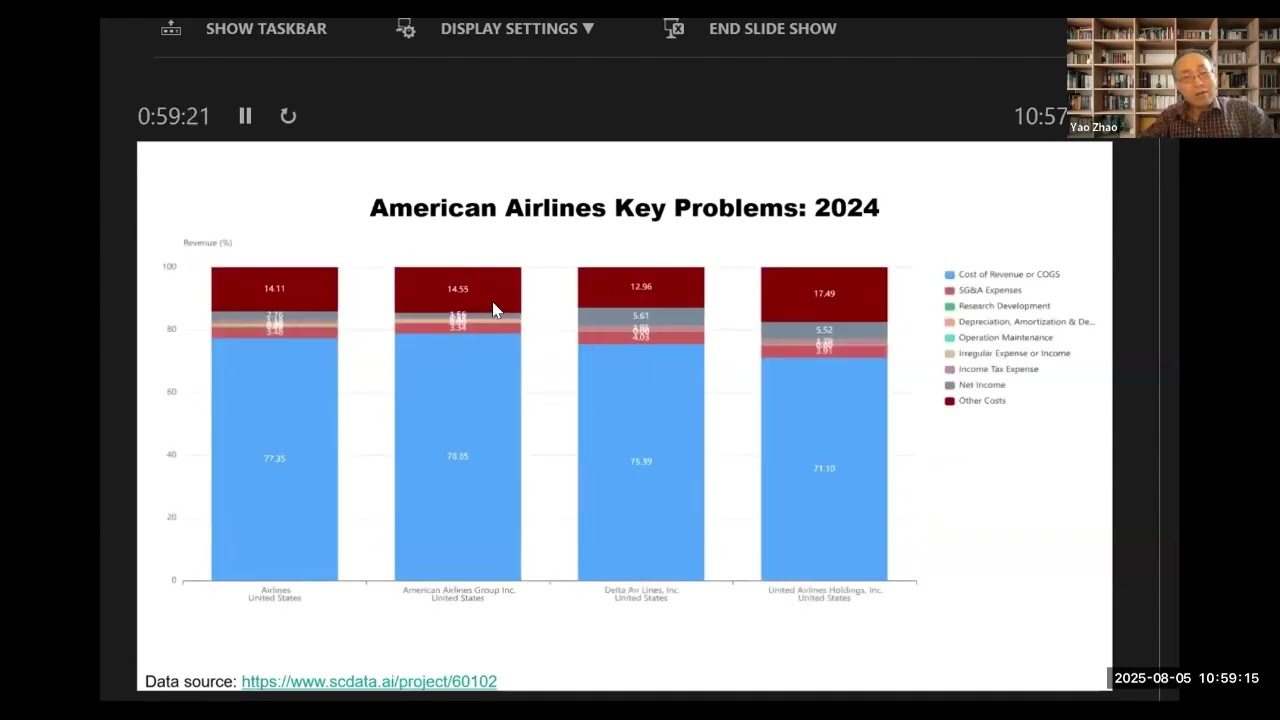This screenshot has width=1280, height=720.
Task: Click the 77.35 value in the Airlines bar
Action: point(274,459)
